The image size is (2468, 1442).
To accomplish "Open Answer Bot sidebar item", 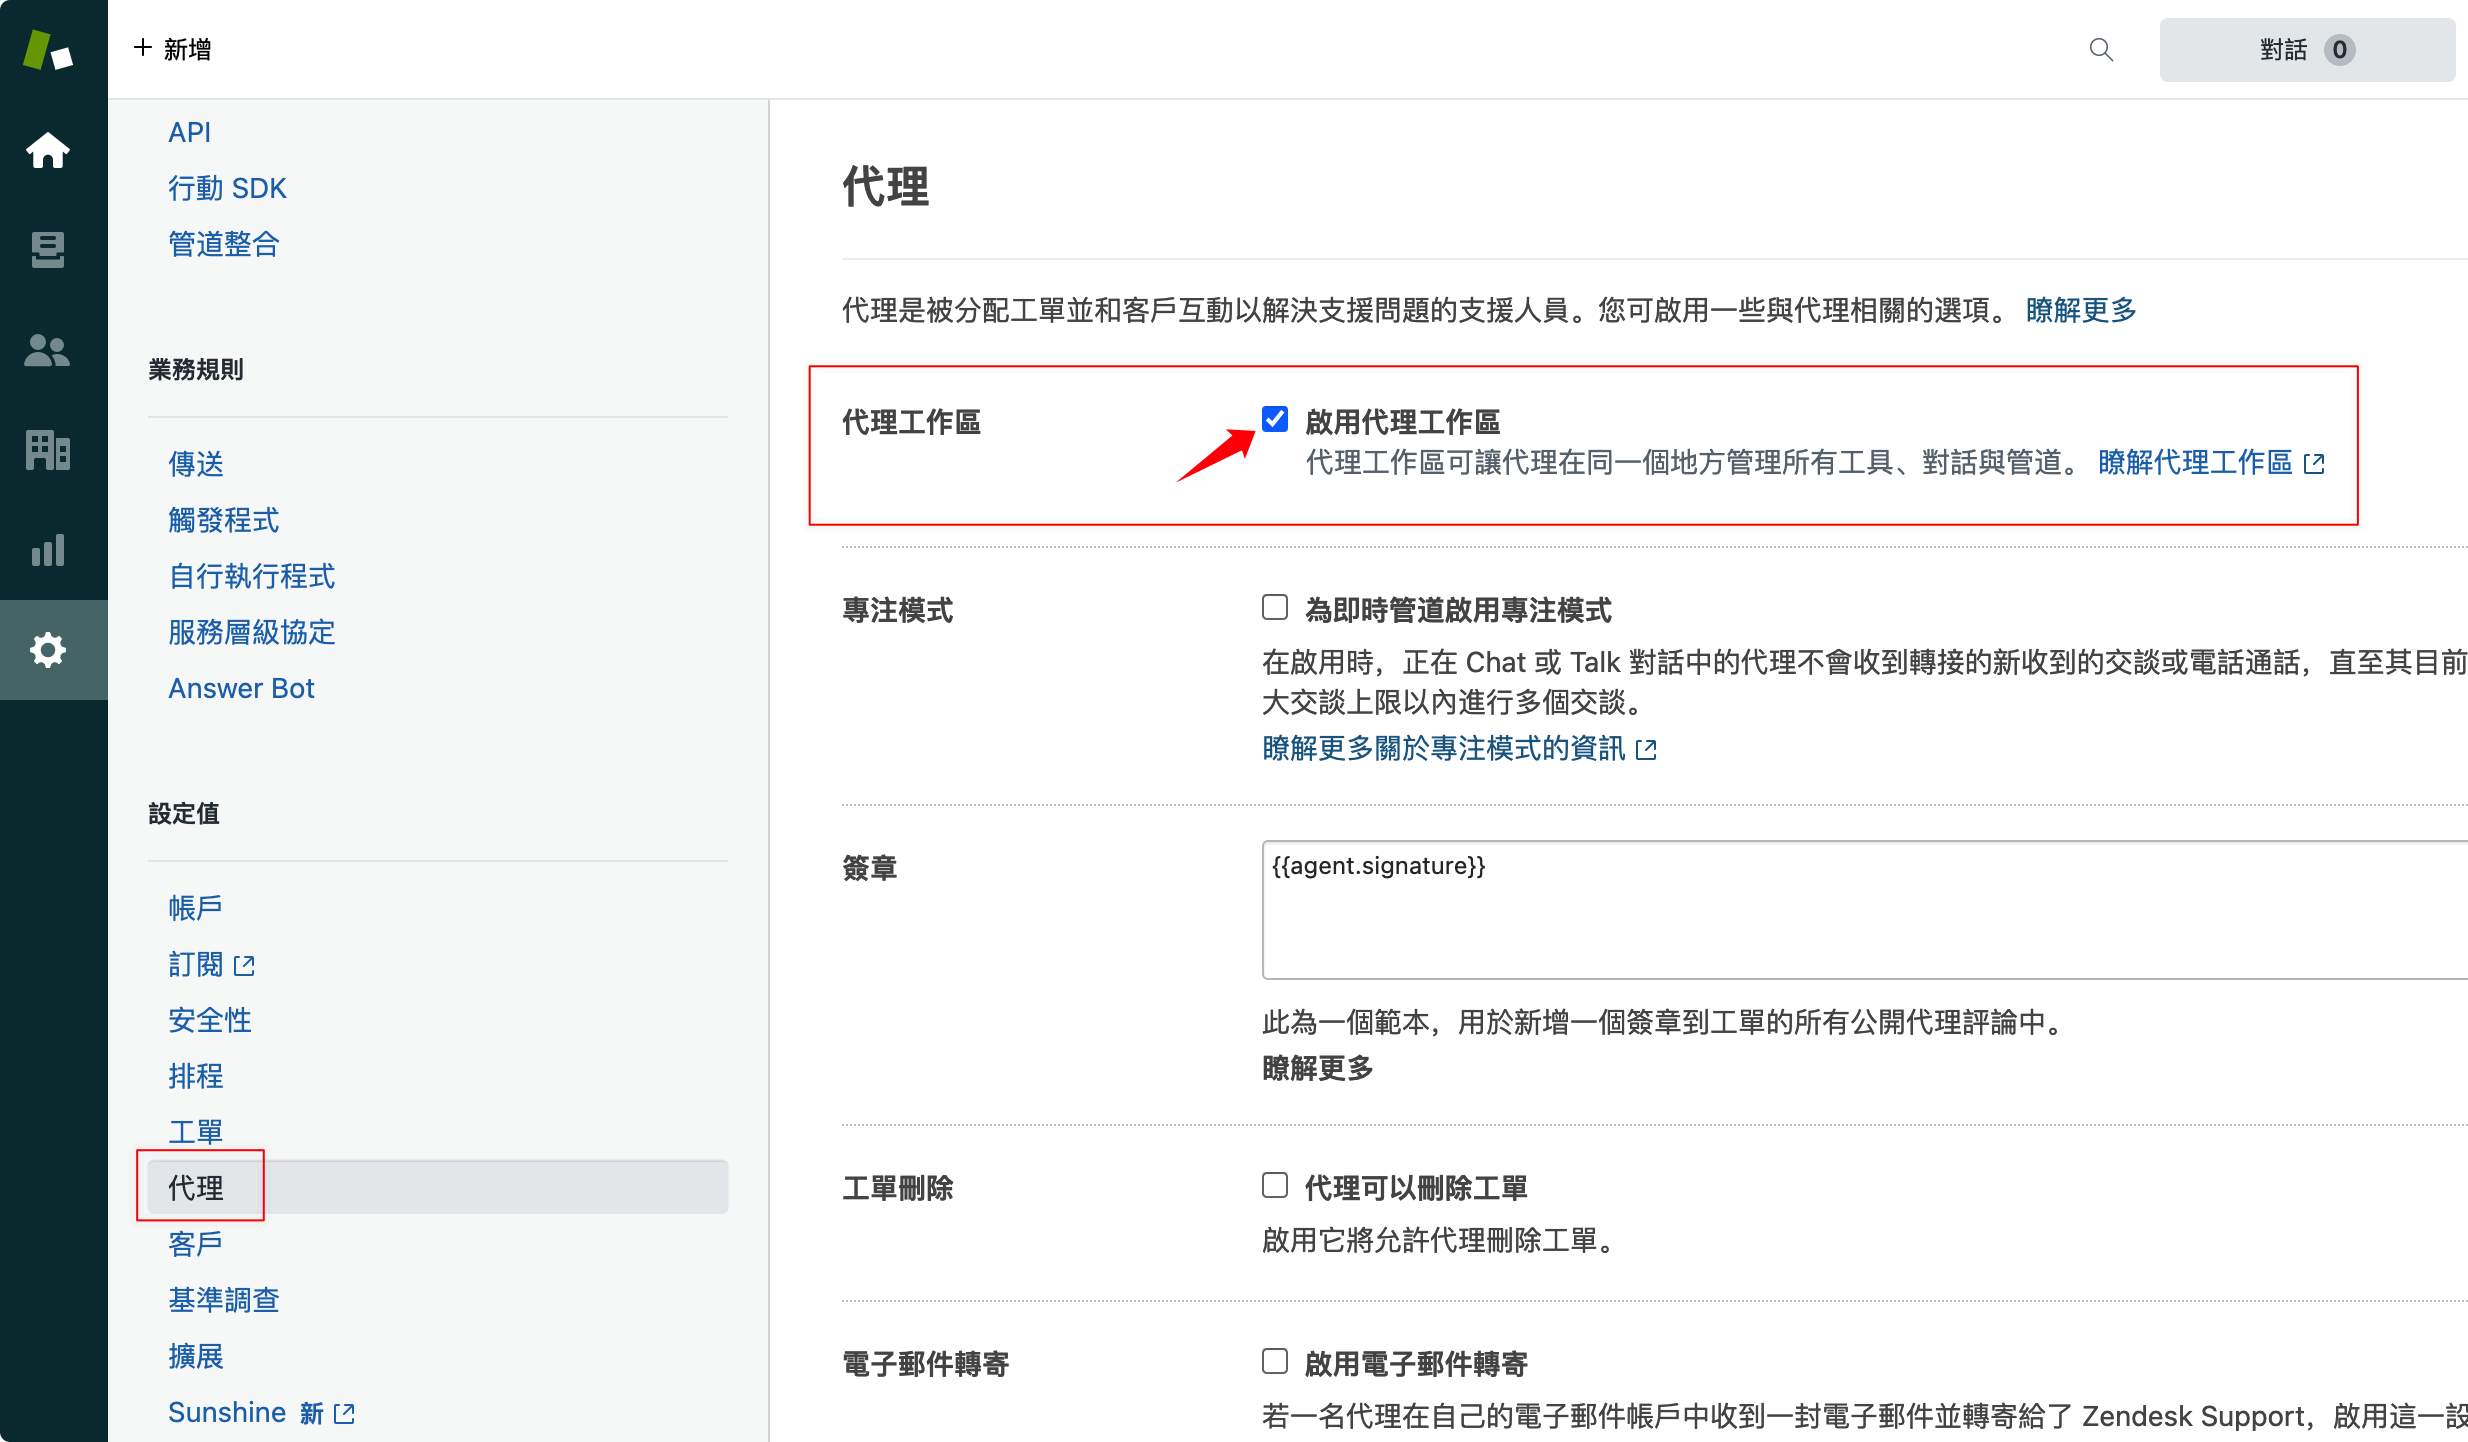I will click(x=241, y=688).
